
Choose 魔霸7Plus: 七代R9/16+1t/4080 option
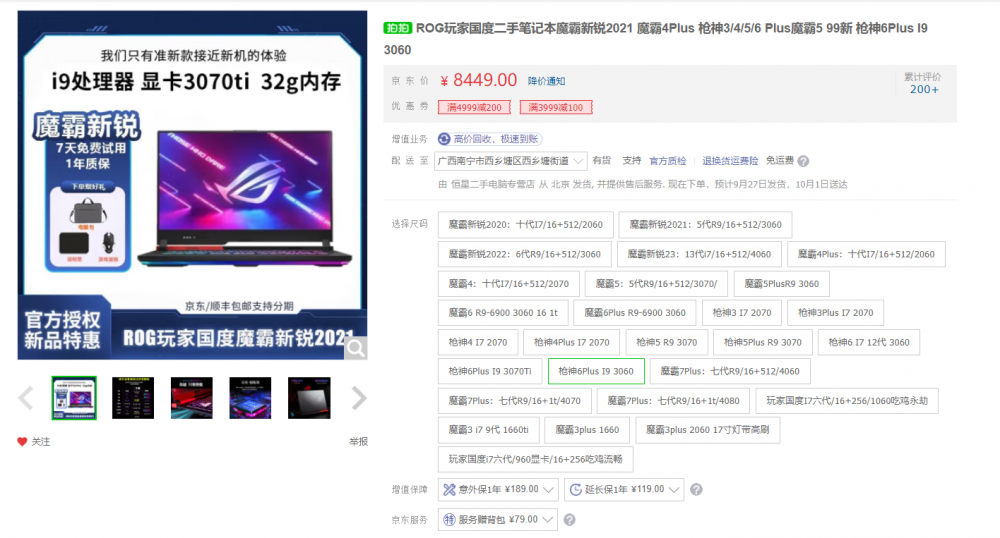(673, 401)
